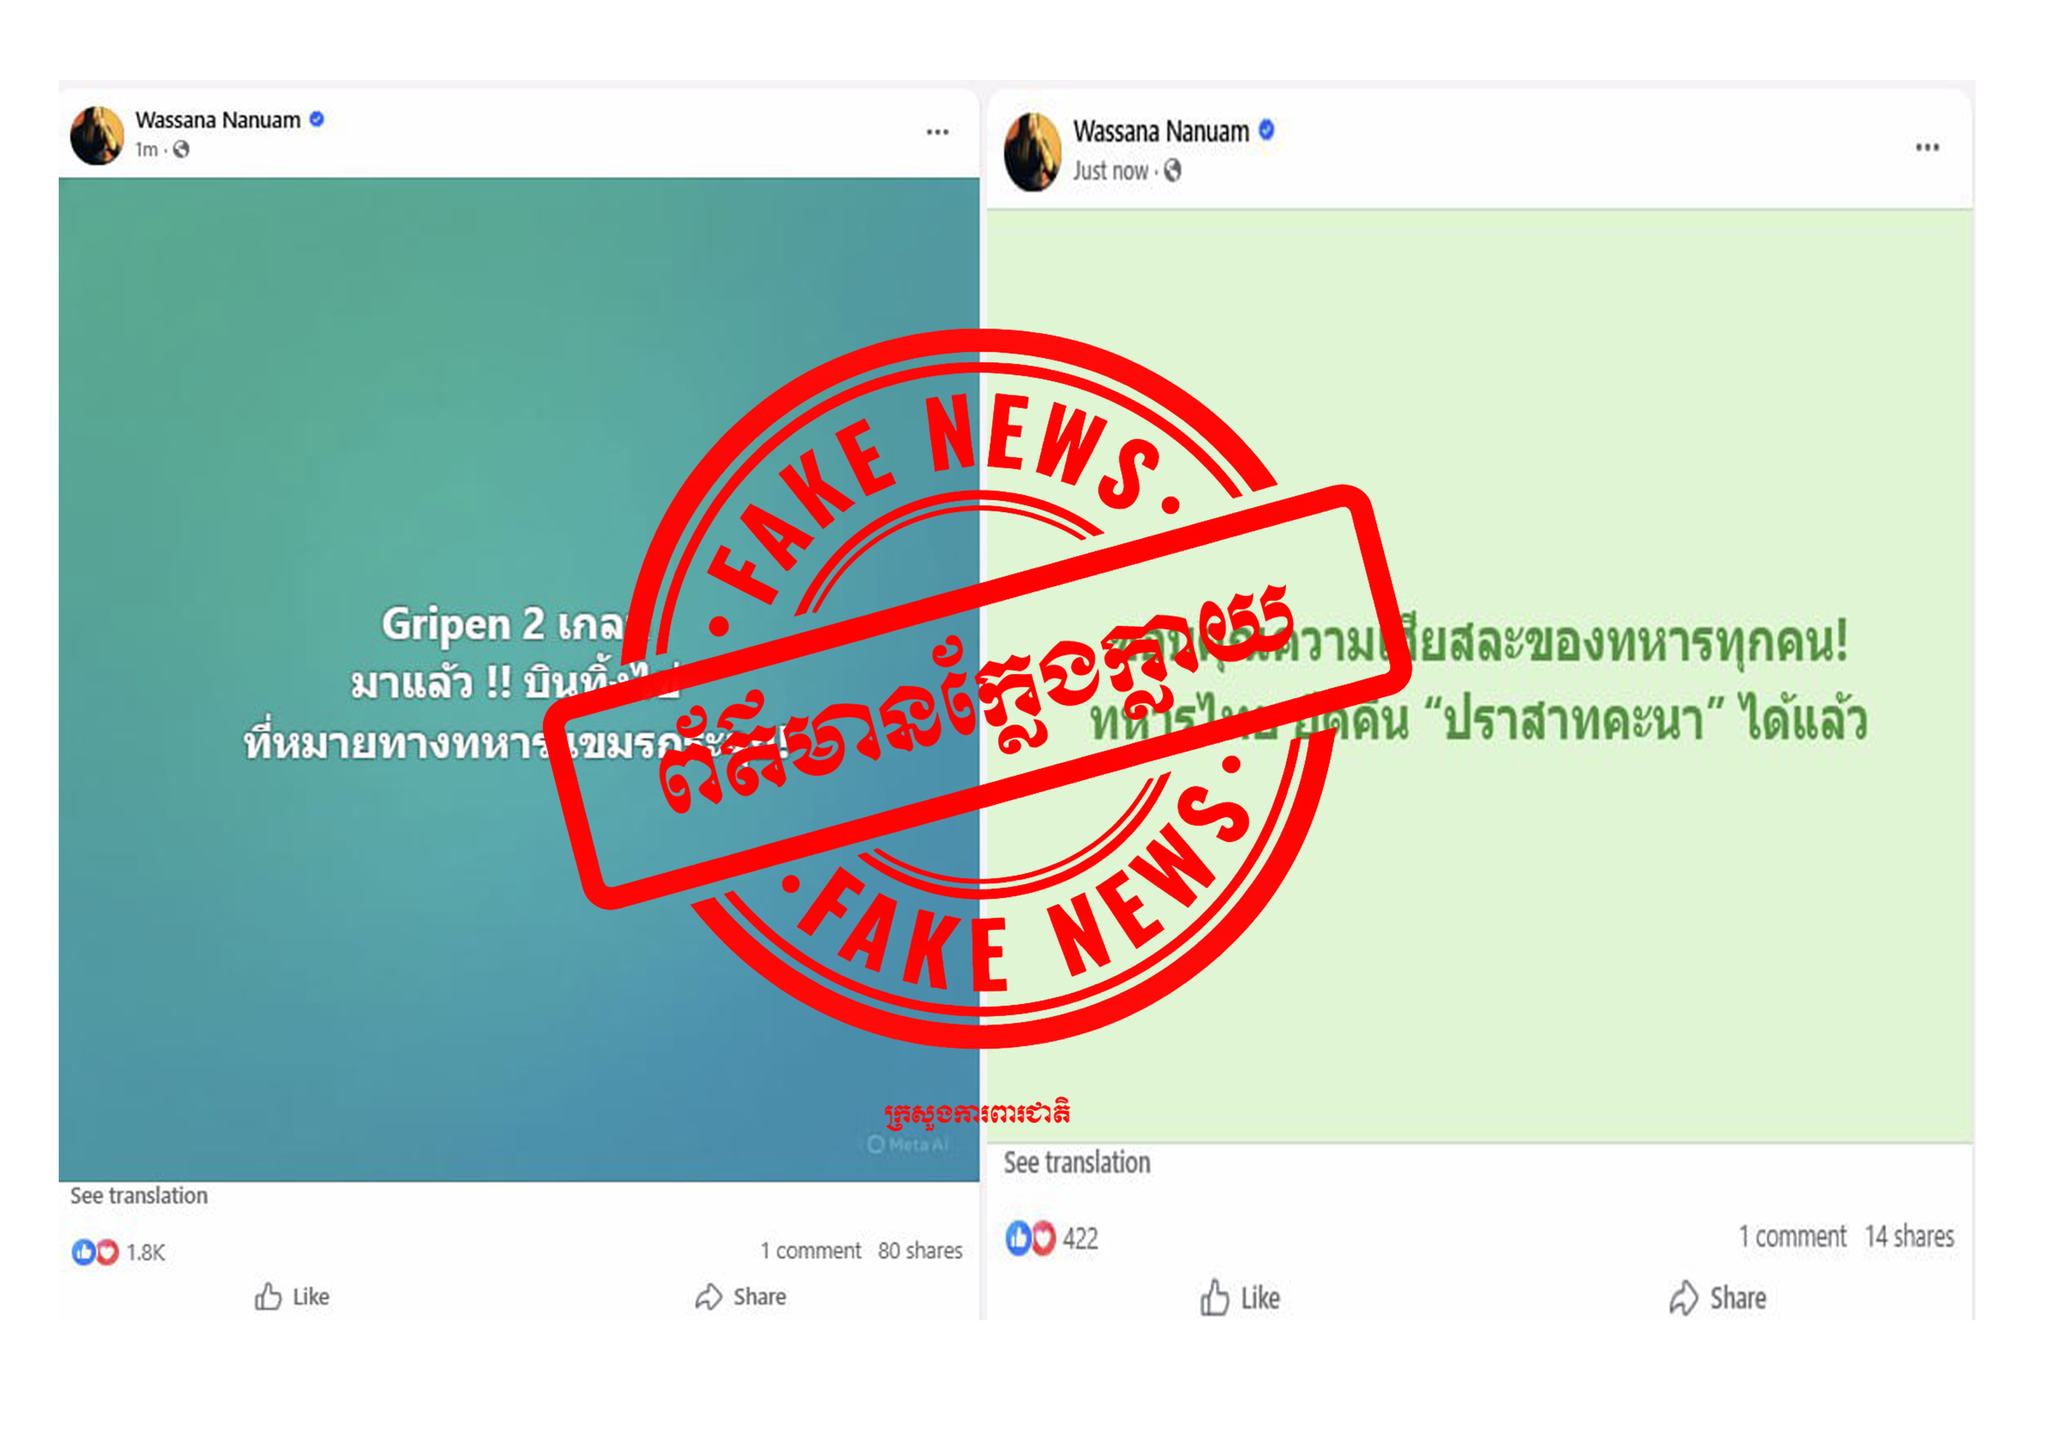Image resolution: width=2048 pixels, height=1434 pixels.
Task: Open right post's three-dot options menu
Action: [1927, 148]
